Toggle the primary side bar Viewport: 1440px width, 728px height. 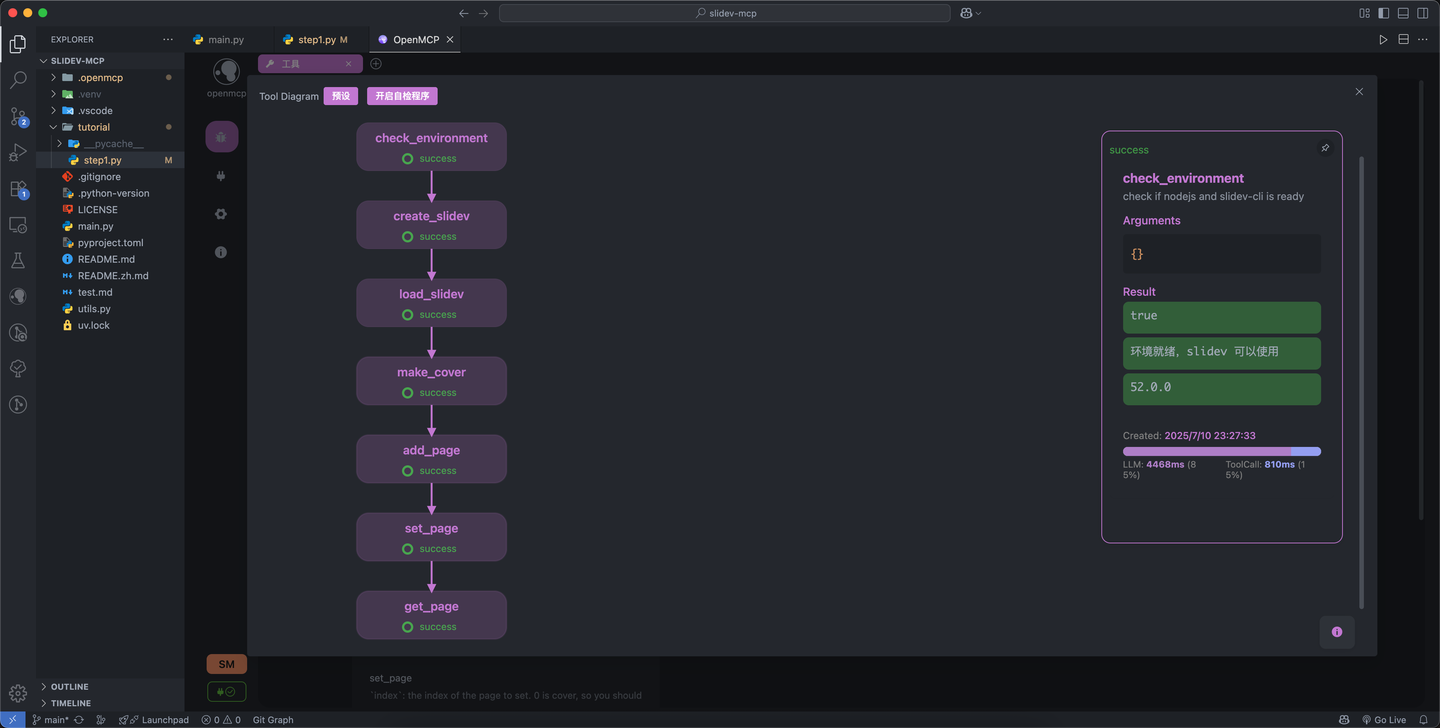coord(1384,13)
